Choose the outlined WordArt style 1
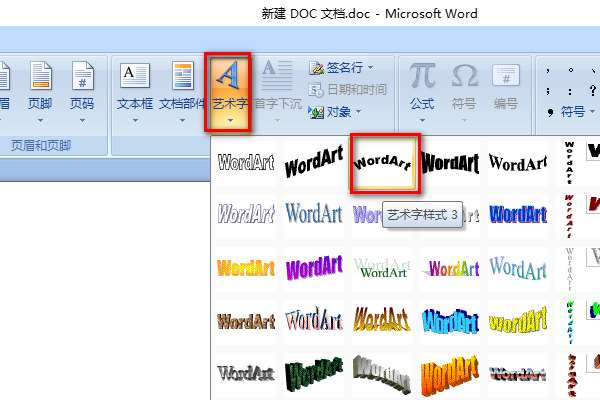The height and width of the screenshot is (400, 600). 246,163
